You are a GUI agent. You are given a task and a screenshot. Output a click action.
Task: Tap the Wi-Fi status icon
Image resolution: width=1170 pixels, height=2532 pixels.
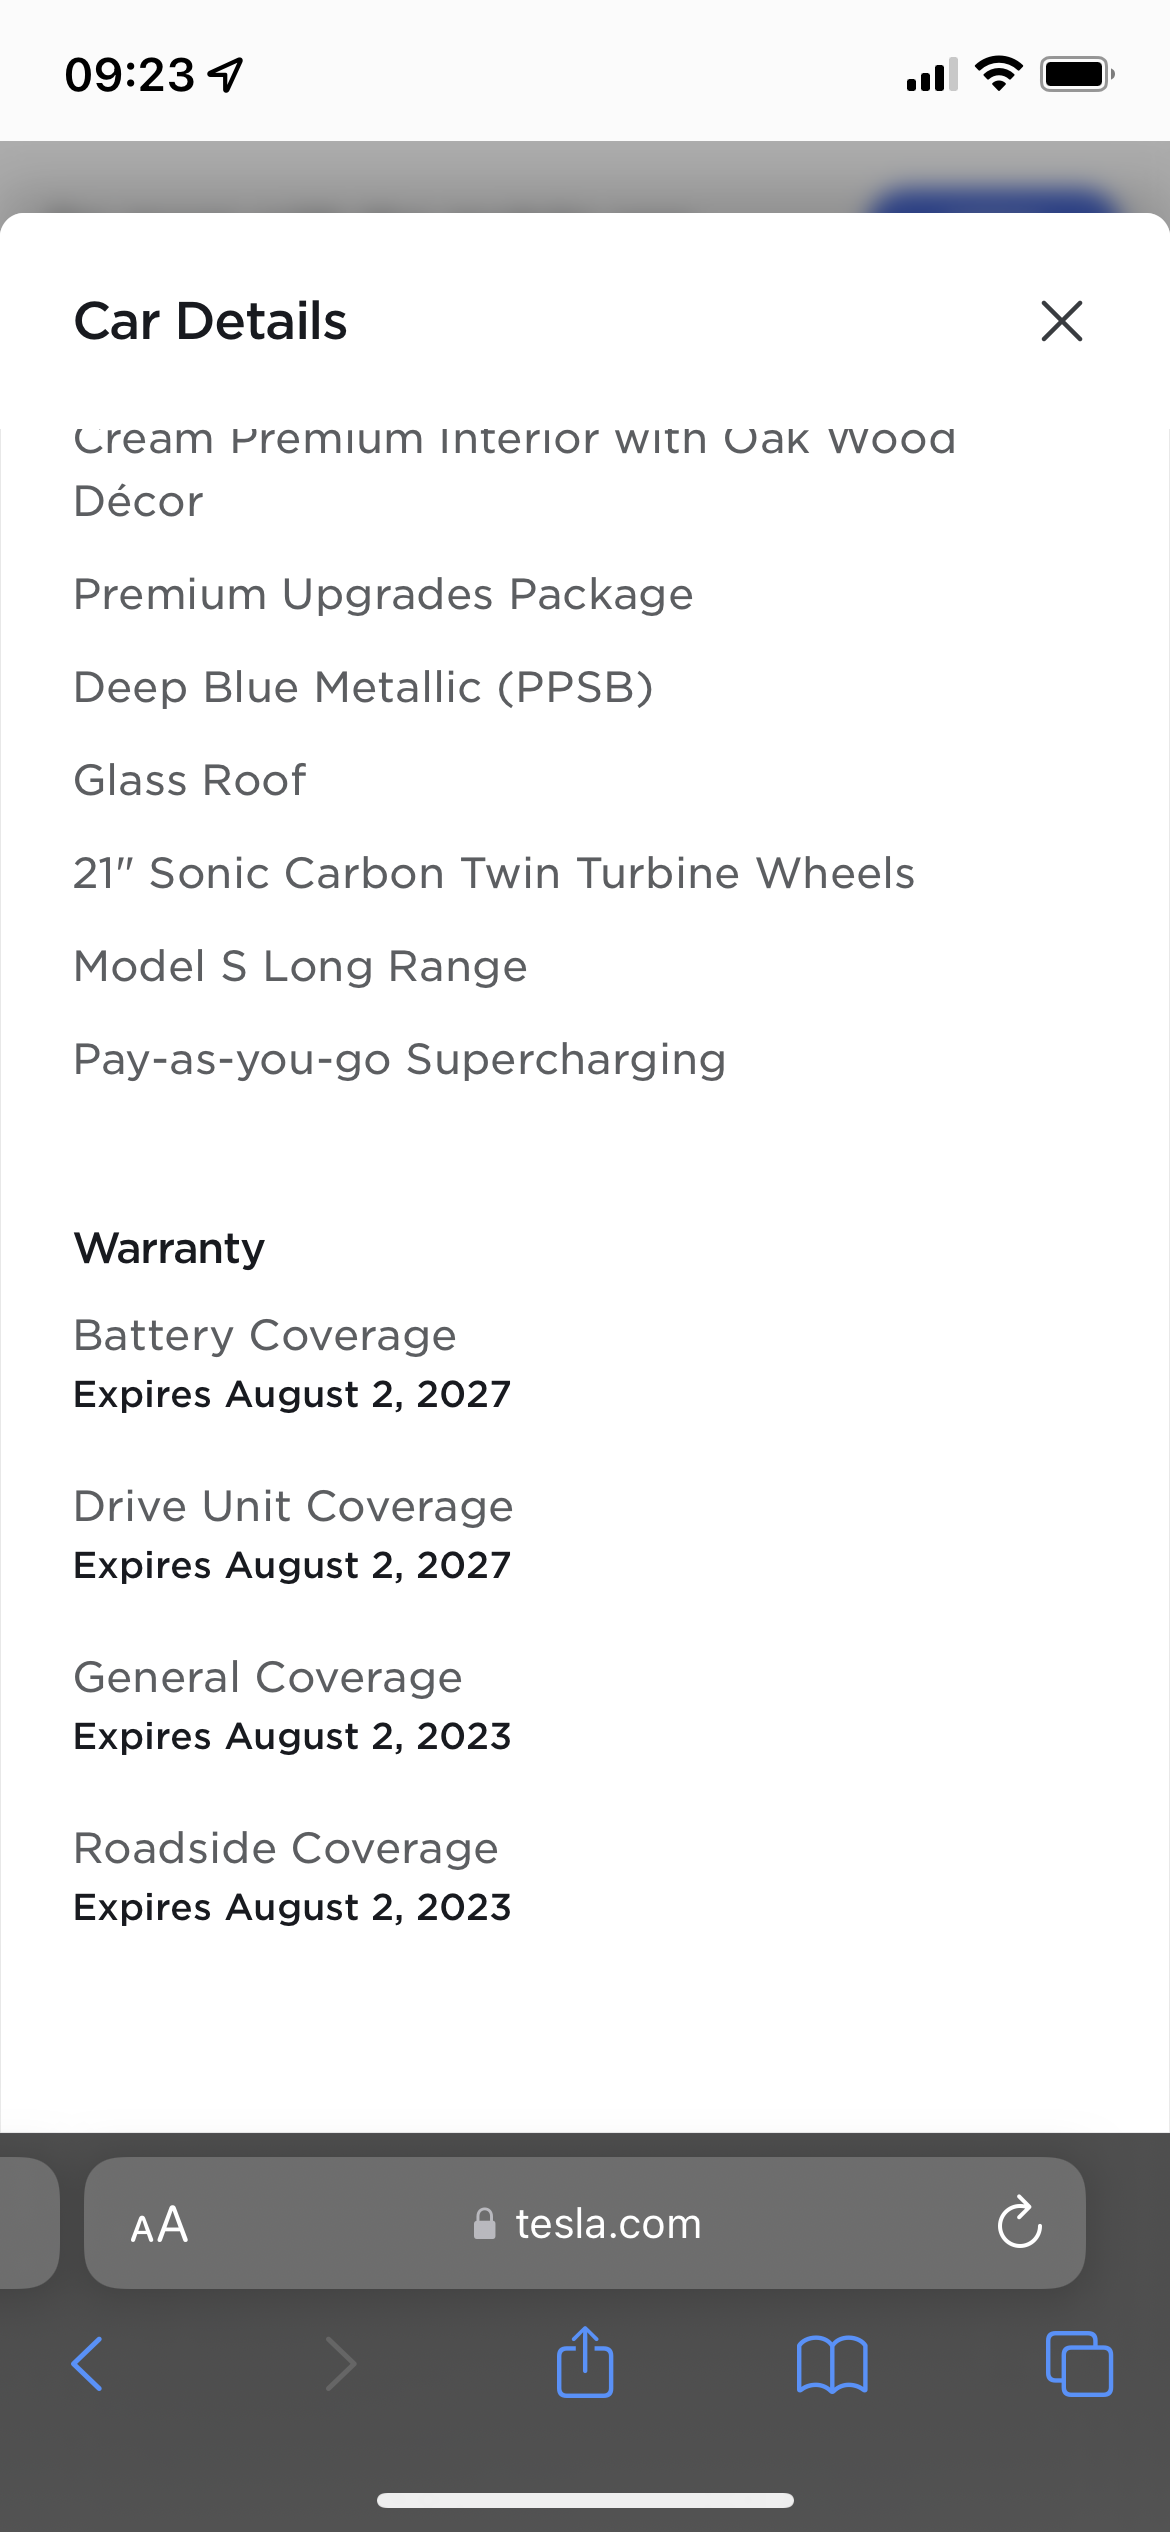coord(998,74)
